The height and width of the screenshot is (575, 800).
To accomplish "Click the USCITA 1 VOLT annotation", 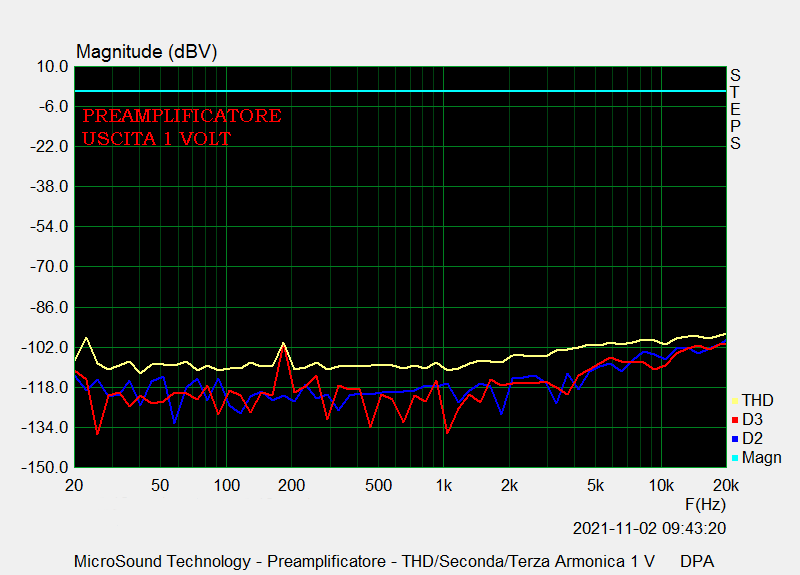I will click(157, 139).
